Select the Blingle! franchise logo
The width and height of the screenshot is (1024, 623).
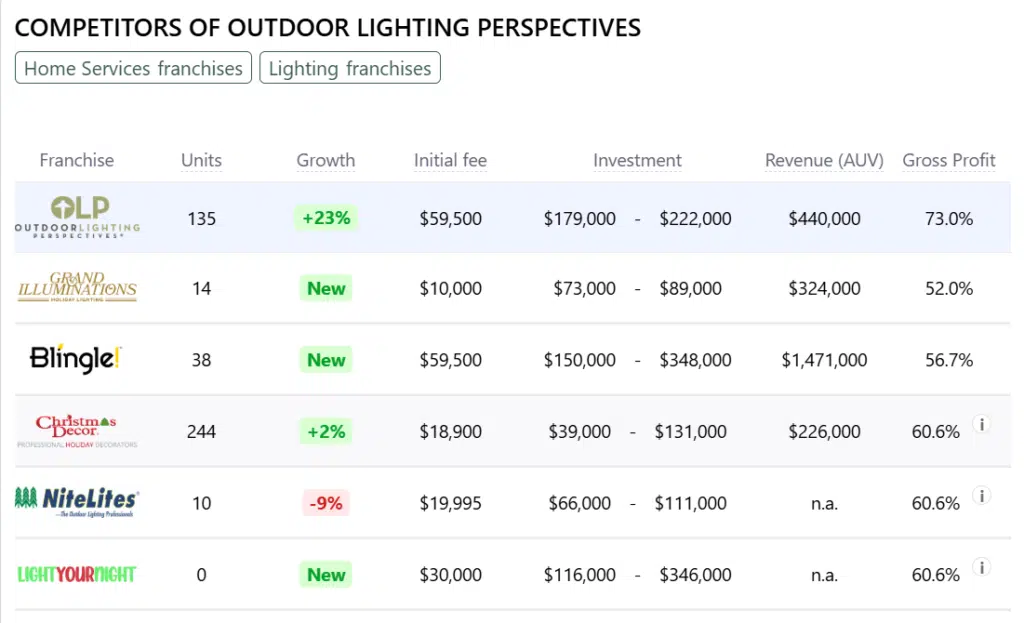point(76,359)
